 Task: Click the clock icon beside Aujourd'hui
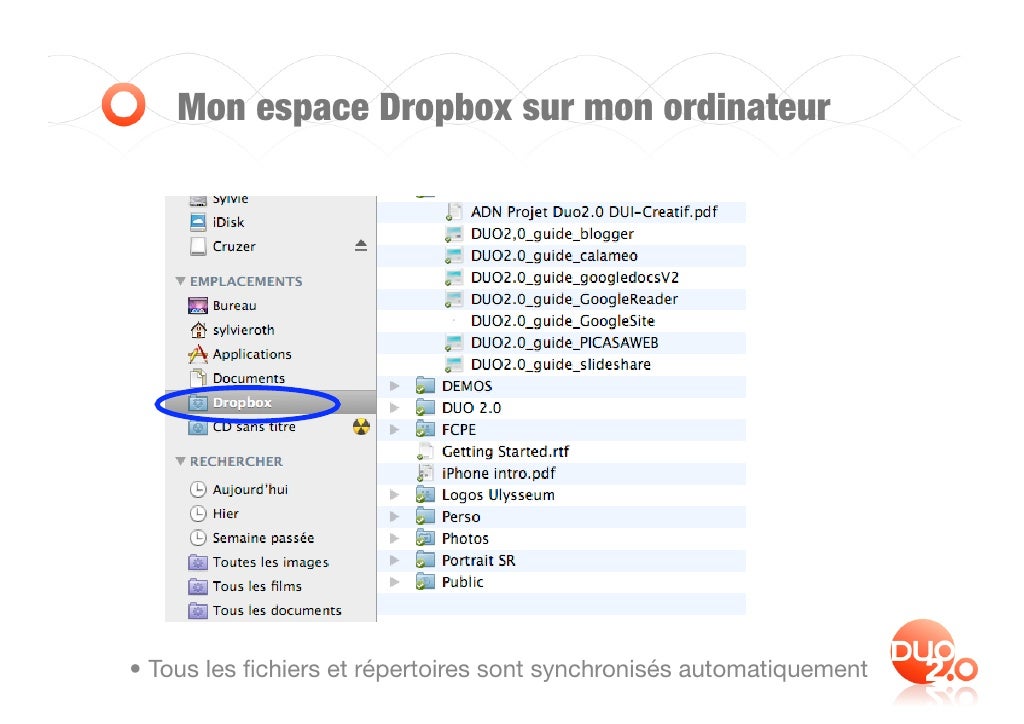pos(198,489)
